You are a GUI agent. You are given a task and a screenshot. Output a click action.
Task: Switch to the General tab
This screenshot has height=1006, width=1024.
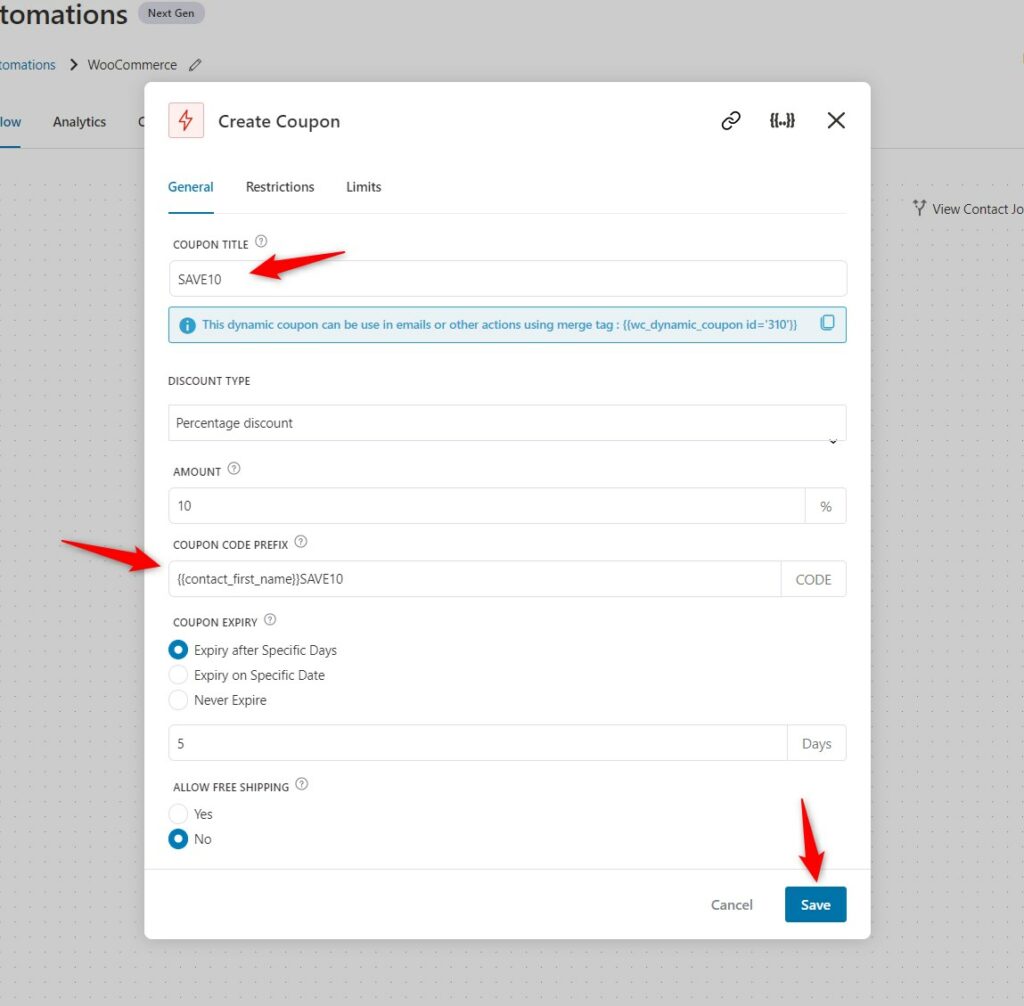(191, 187)
